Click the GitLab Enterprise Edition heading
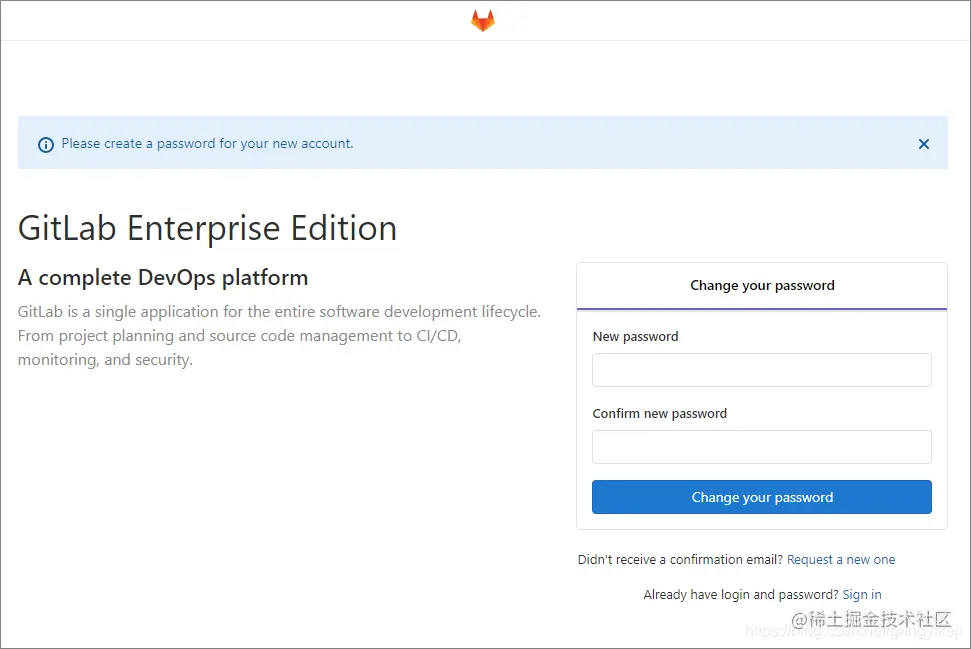971x649 pixels. 207,228
